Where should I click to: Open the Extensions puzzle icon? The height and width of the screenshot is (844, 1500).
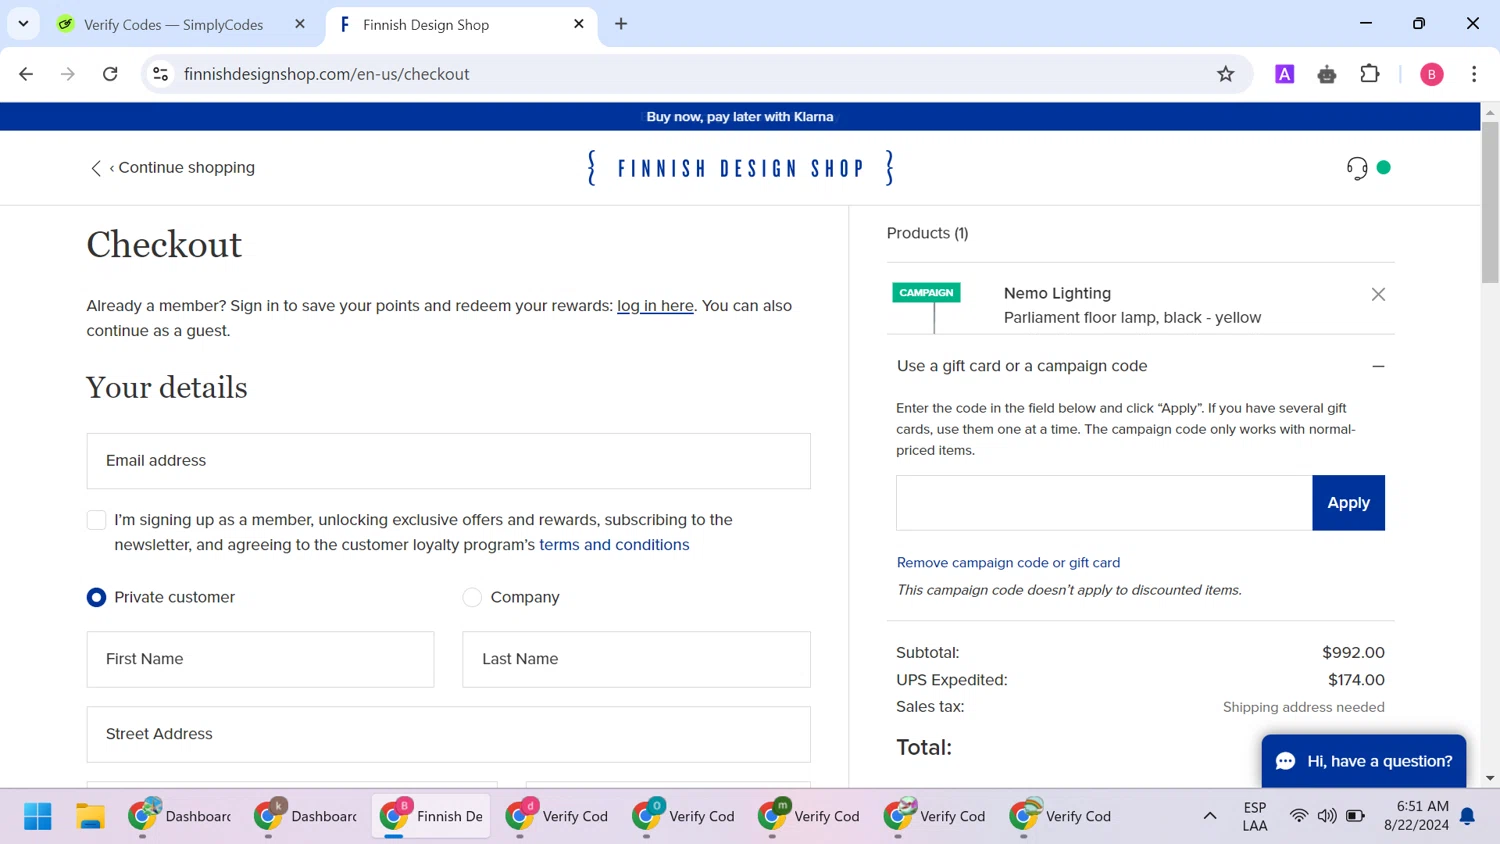[x=1370, y=74]
